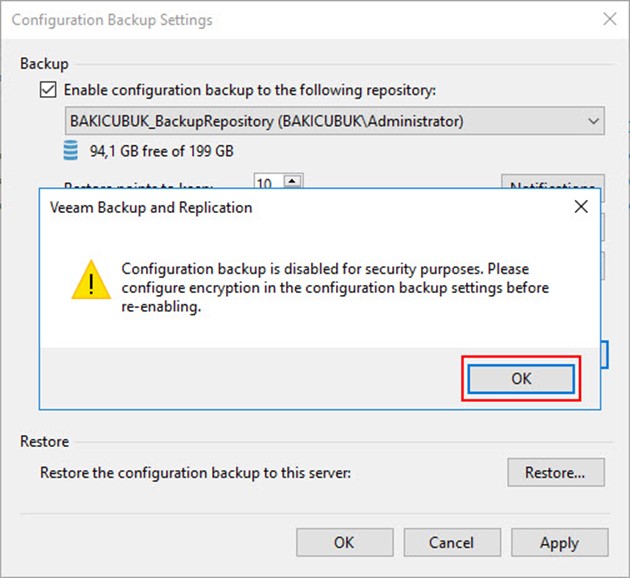Confirm the warning with highlighted OK

point(521,378)
